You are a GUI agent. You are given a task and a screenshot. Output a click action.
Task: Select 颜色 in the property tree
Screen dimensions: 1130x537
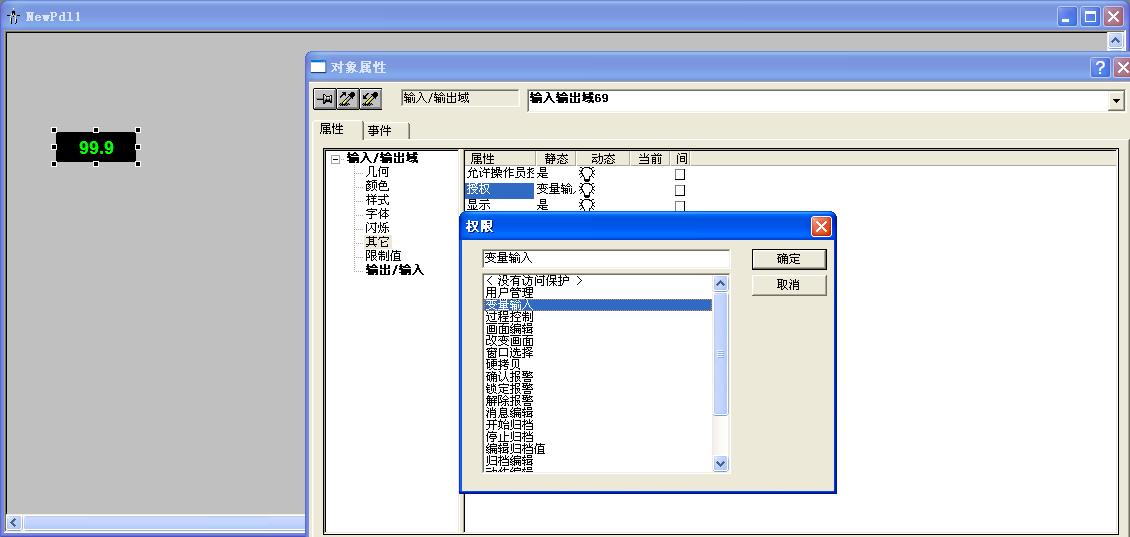pyautogui.click(x=377, y=186)
